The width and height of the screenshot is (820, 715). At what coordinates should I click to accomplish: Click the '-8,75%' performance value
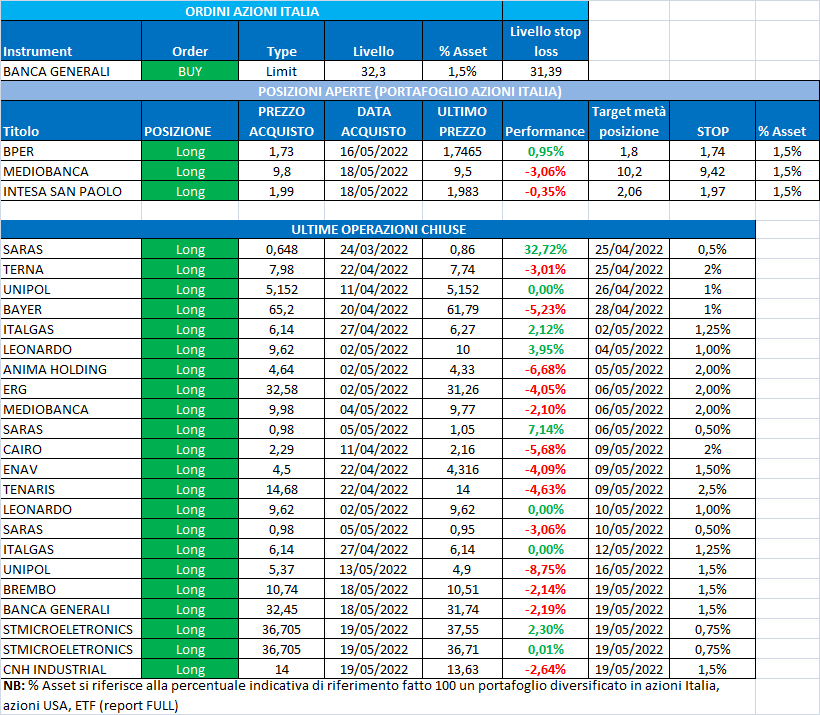pos(545,569)
